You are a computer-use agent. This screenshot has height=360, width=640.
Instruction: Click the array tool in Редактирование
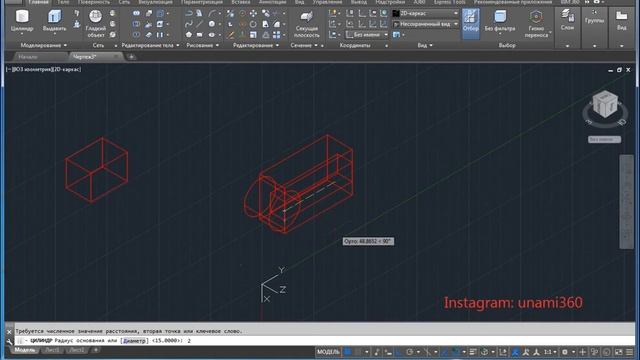(x=277, y=35)
